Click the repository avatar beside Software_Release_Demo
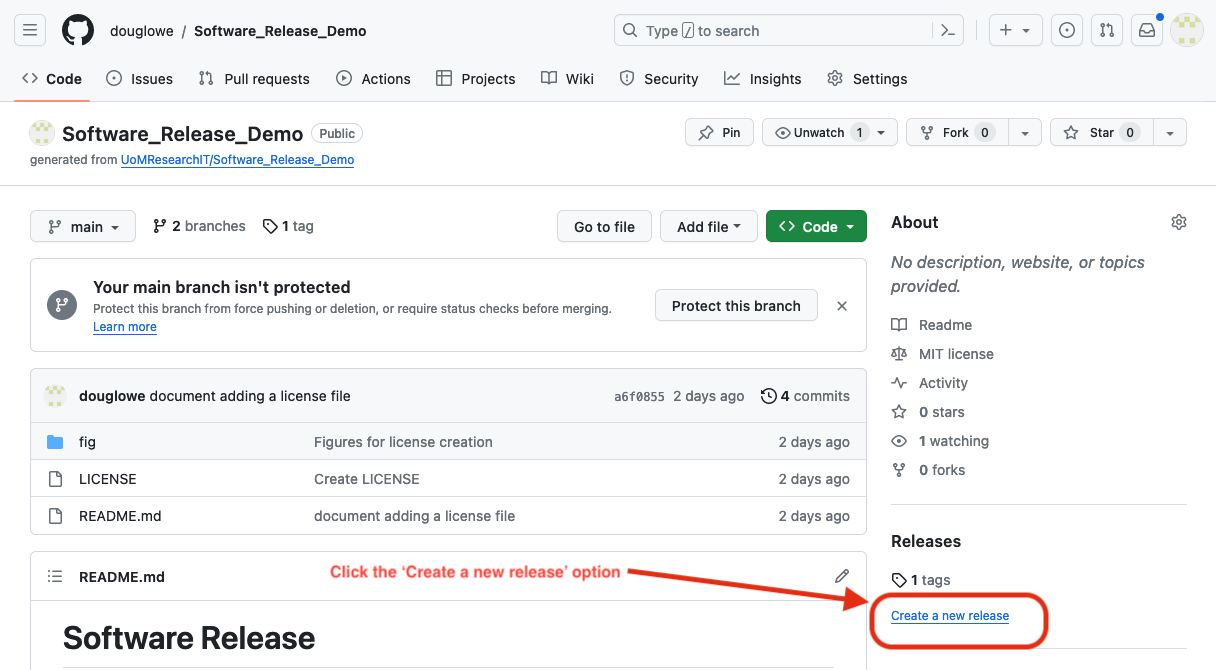This screenshot has height=670, width=1216. point(42,133)
